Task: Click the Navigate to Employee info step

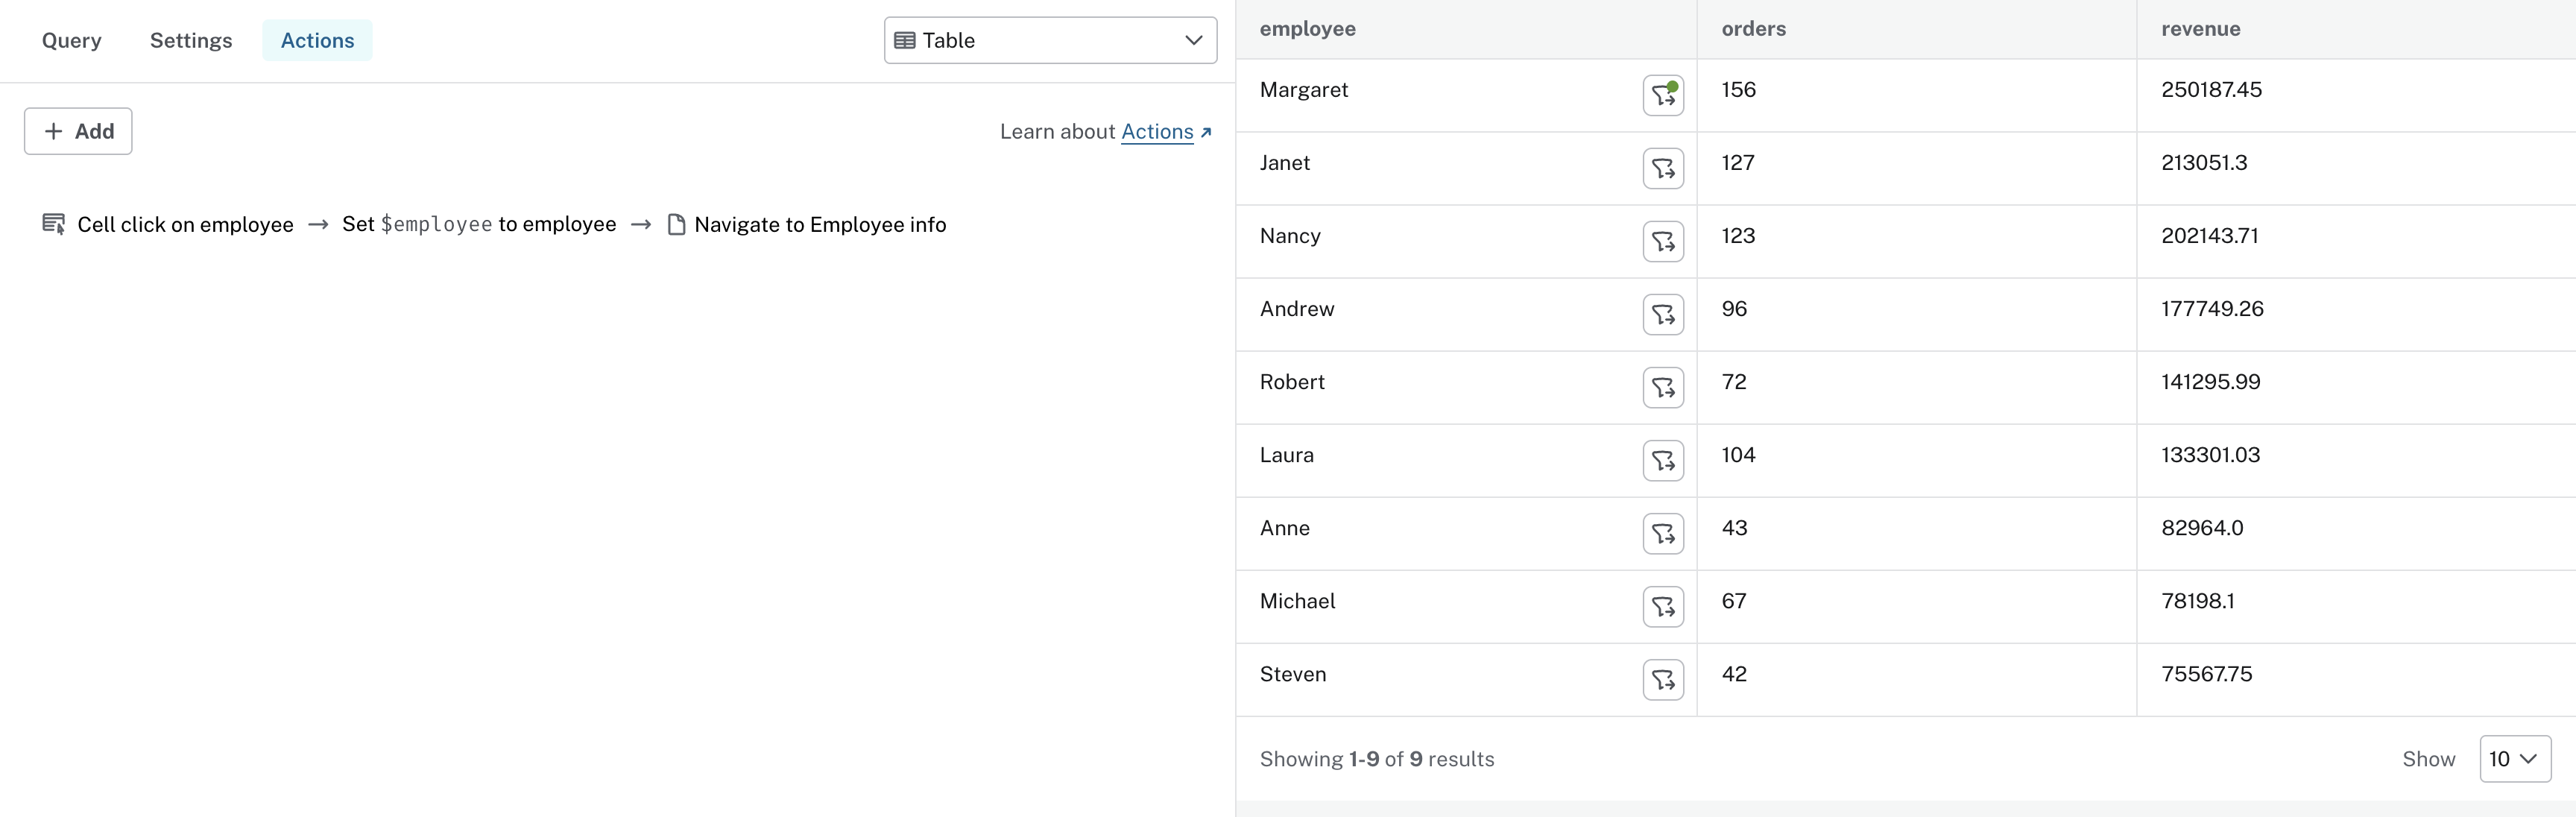Action: [819, 225]
